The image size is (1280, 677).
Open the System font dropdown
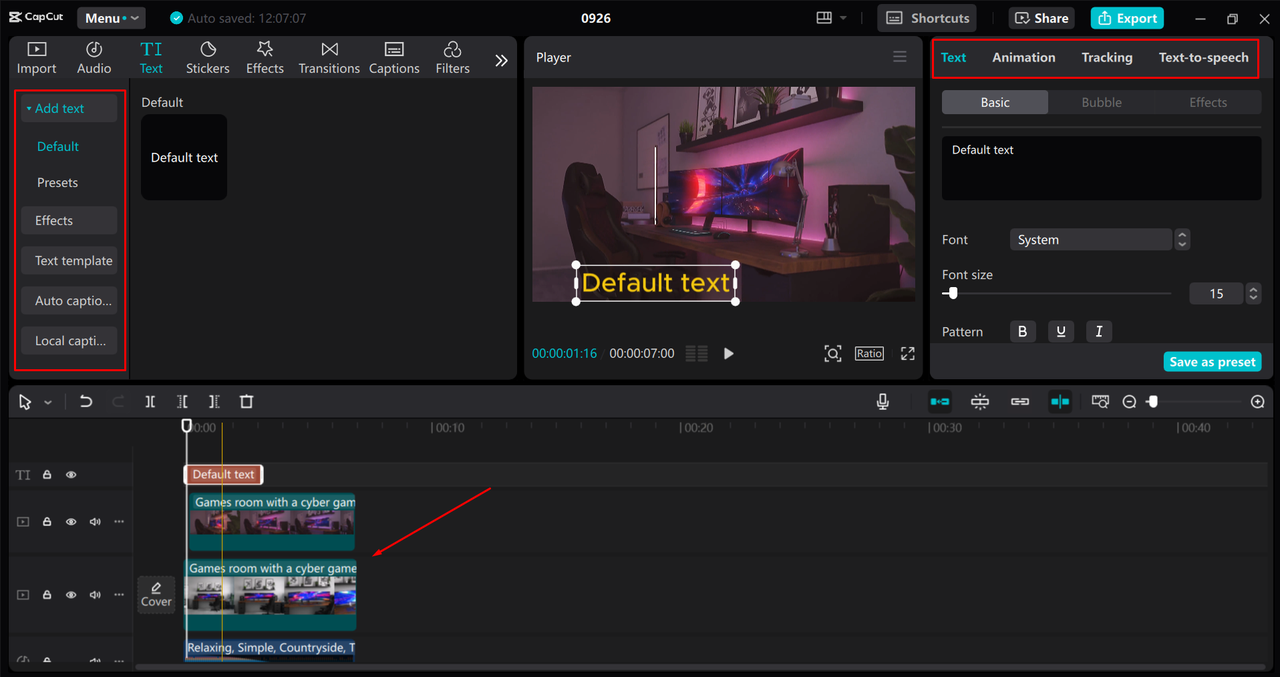pos(1091,240)
